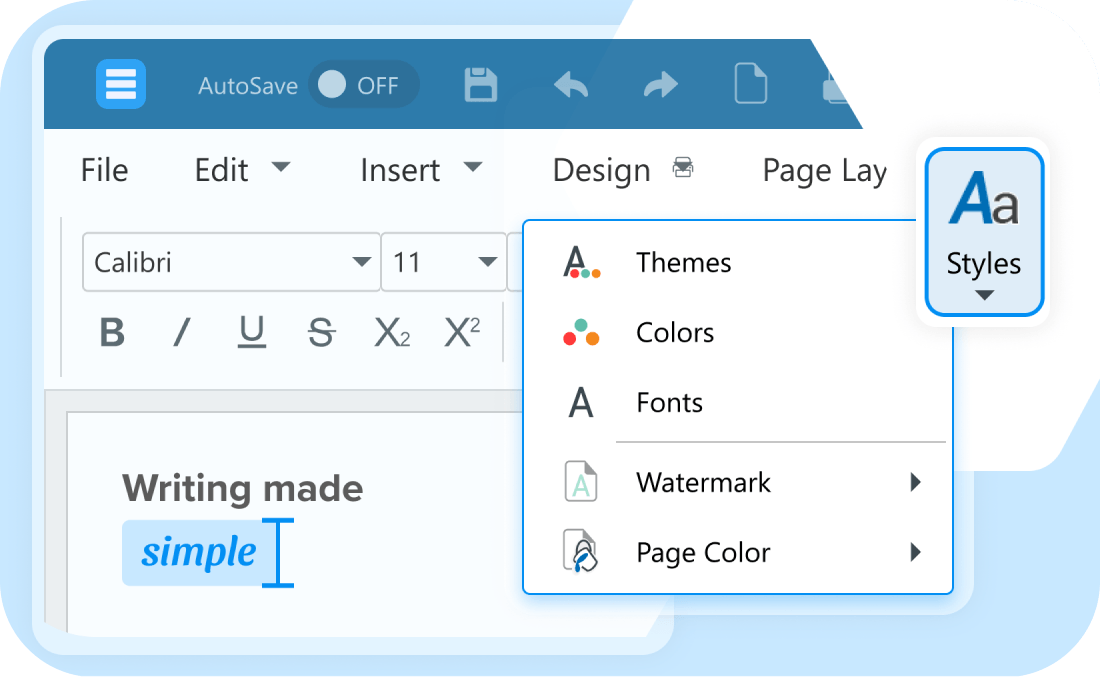Screen dimensions: 1100x678
Task: Open the File menu
Action: pos(104,171)
